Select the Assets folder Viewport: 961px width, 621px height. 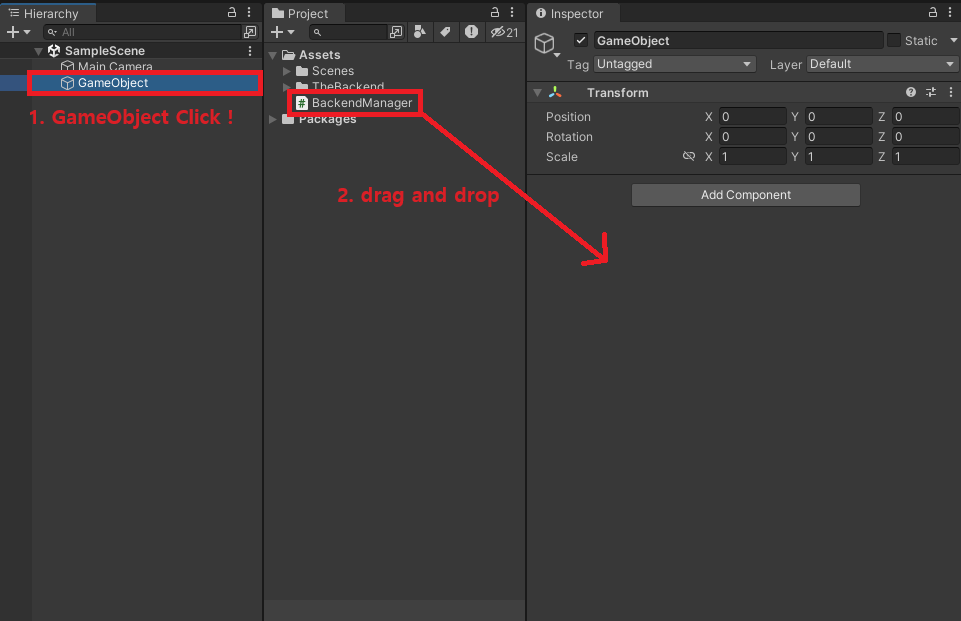click(x=319, y=55)
